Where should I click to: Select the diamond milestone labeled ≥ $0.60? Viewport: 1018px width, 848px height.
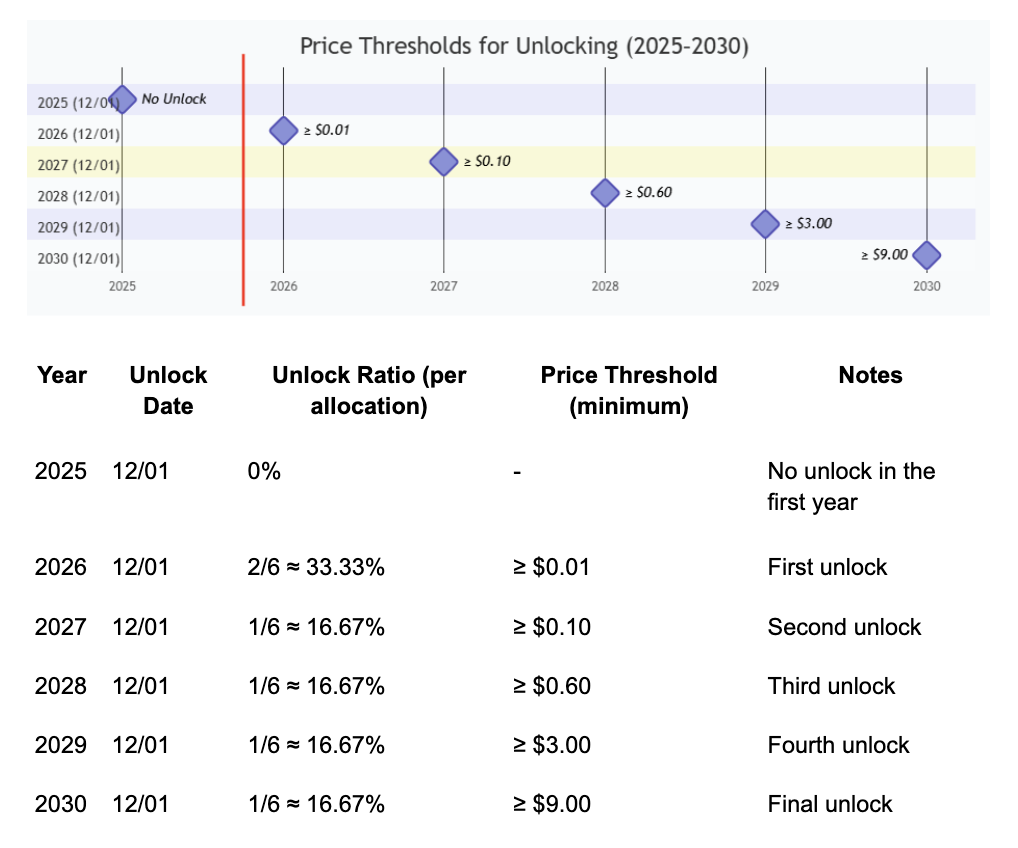coord(605,192)
